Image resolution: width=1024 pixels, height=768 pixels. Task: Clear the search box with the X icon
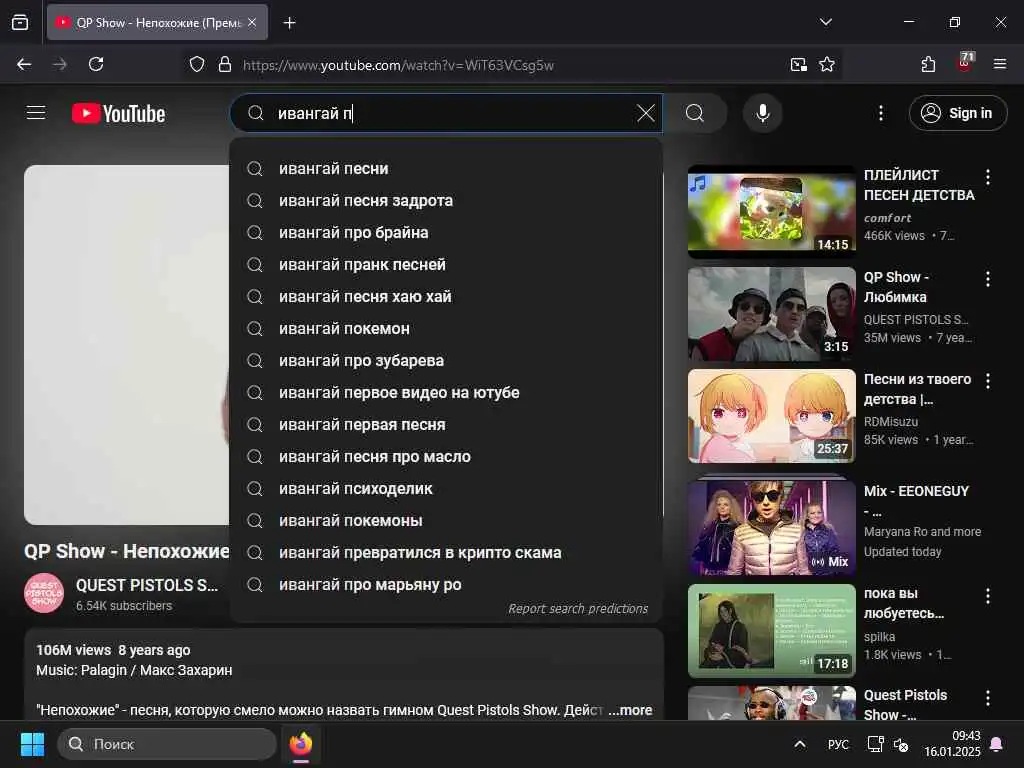tap(645, 113)
